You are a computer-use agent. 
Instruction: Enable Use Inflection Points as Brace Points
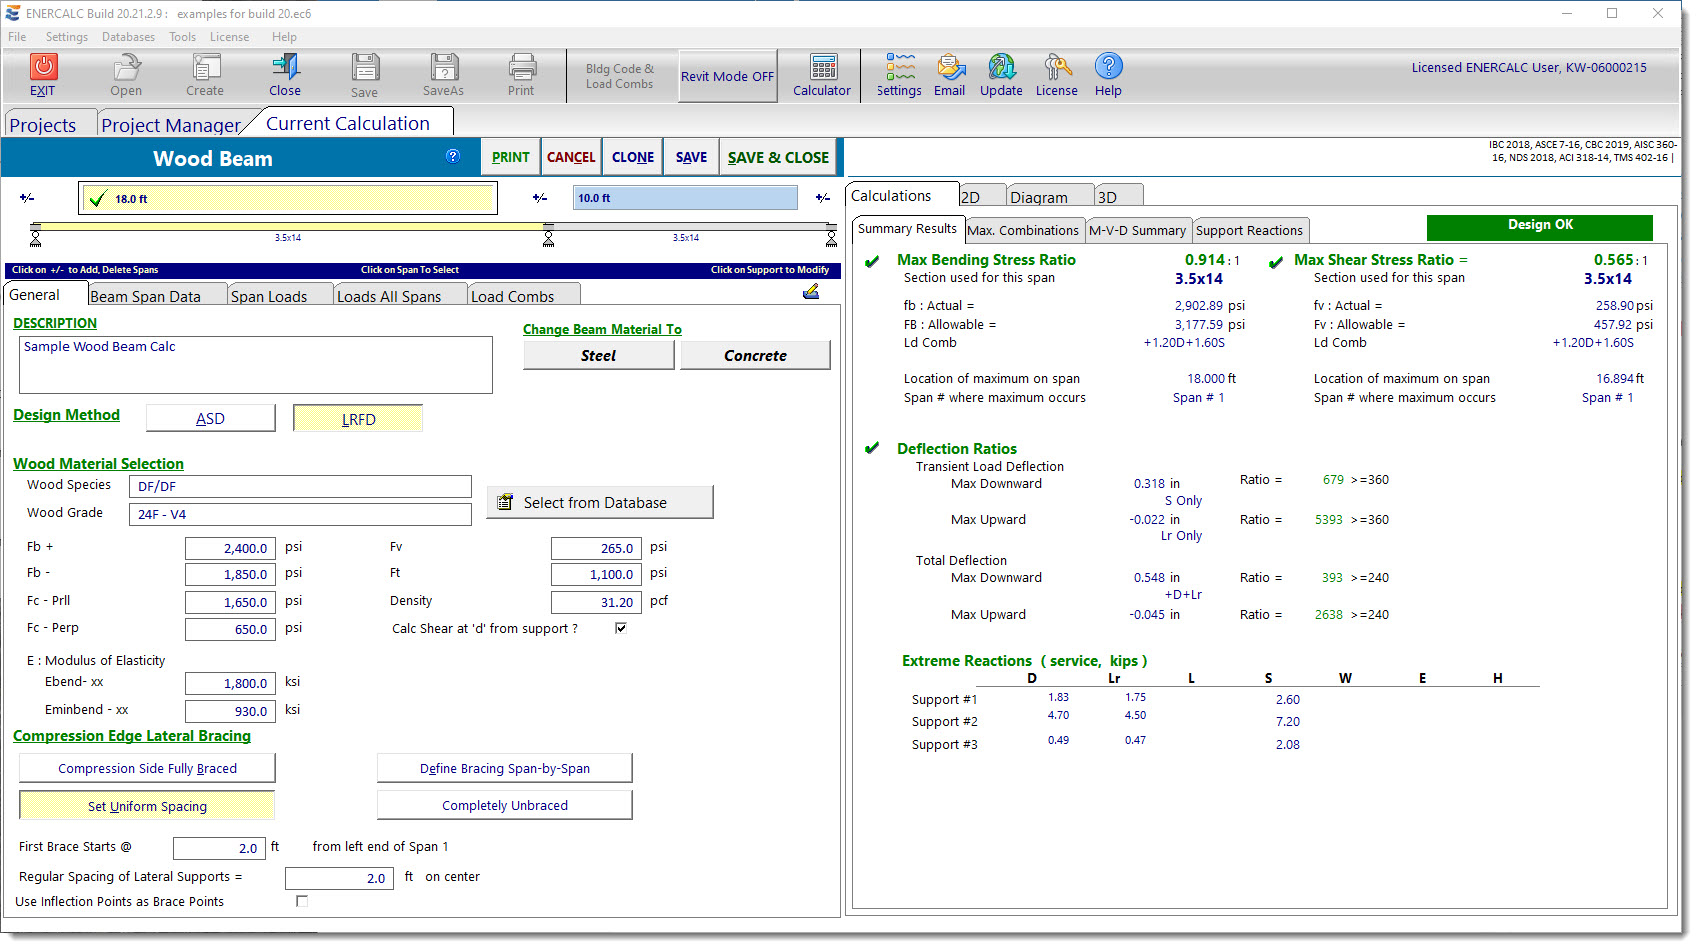(x=302, y=901)
